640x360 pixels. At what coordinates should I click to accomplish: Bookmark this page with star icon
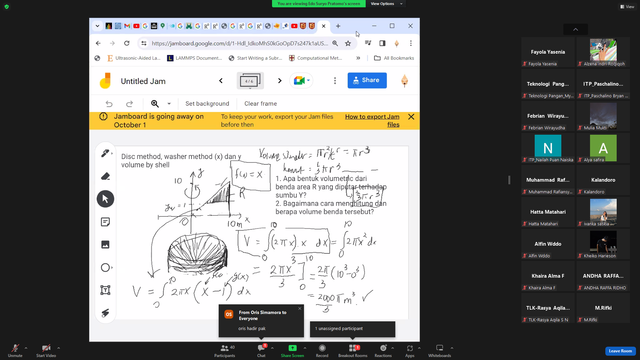click(x=348, y=43)
